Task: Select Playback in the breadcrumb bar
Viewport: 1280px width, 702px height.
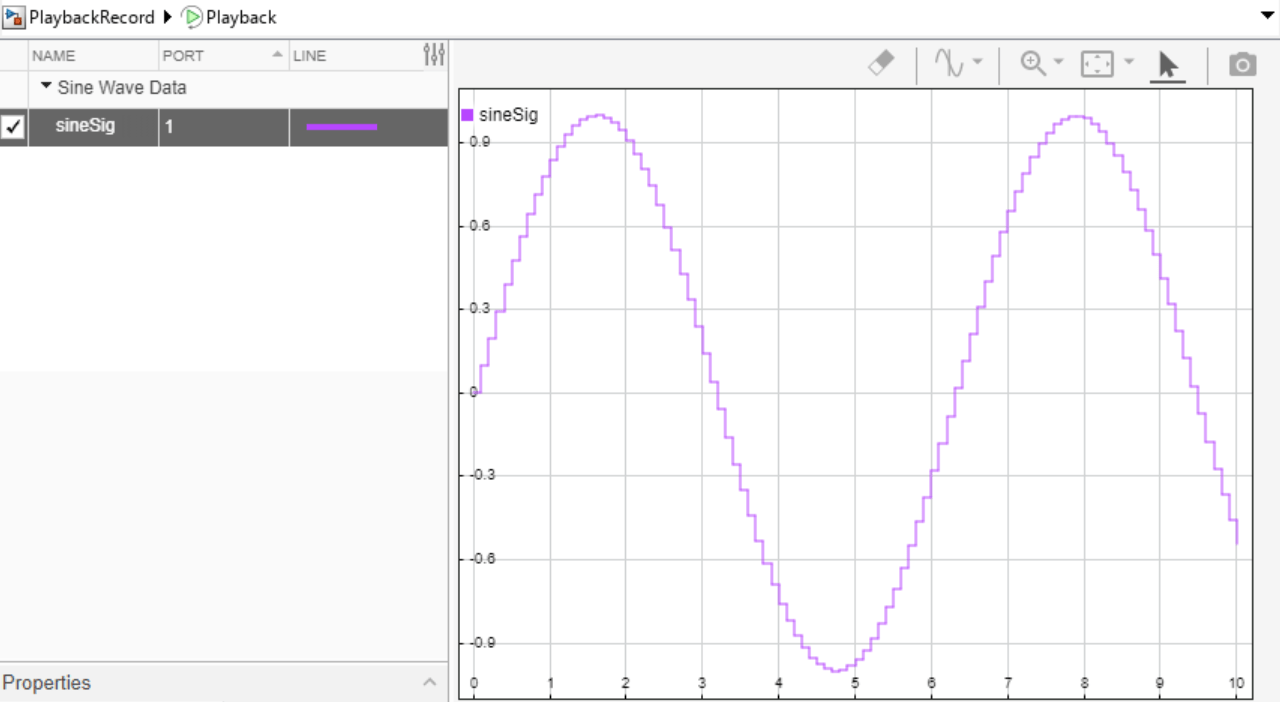Action: [x=238, y=17]
